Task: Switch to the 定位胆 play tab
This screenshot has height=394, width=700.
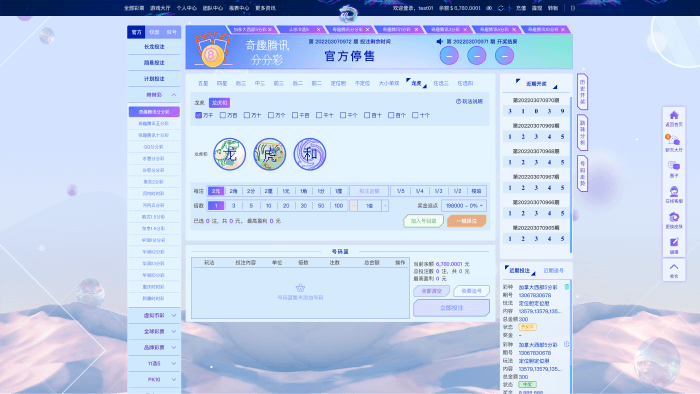Action: click(x=338, y=83)
